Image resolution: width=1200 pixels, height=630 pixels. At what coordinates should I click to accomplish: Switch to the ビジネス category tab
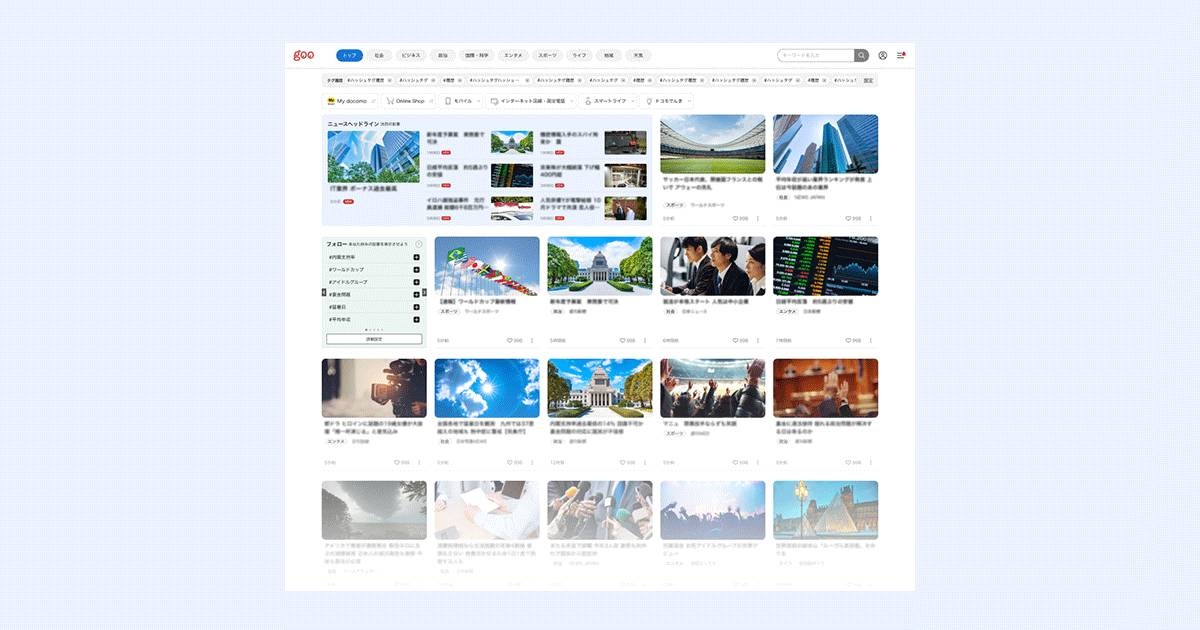[411, 55]
